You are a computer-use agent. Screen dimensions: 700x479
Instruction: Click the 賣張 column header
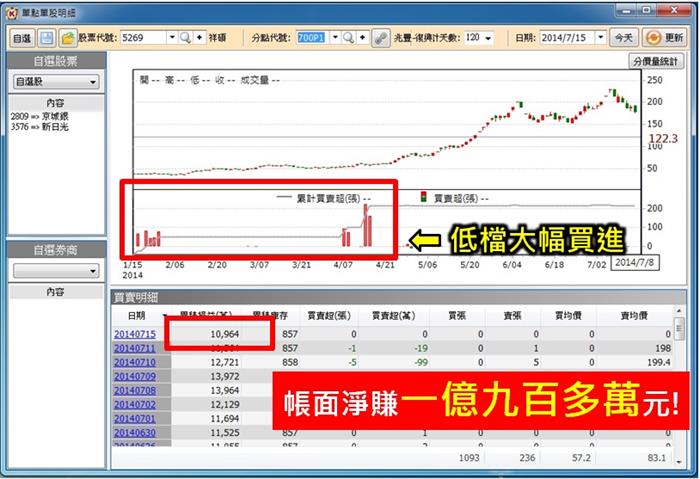tap(512, 316)
